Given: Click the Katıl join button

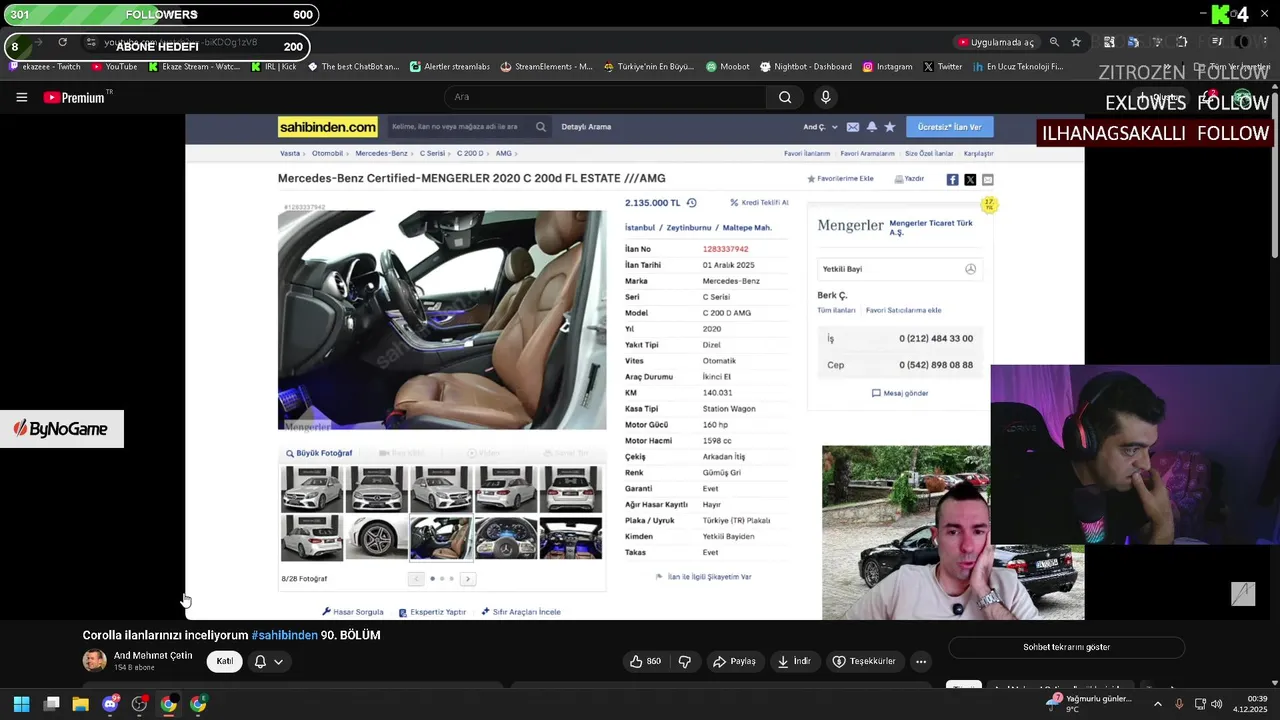Looking at the screenshot, I should (225, 661).
